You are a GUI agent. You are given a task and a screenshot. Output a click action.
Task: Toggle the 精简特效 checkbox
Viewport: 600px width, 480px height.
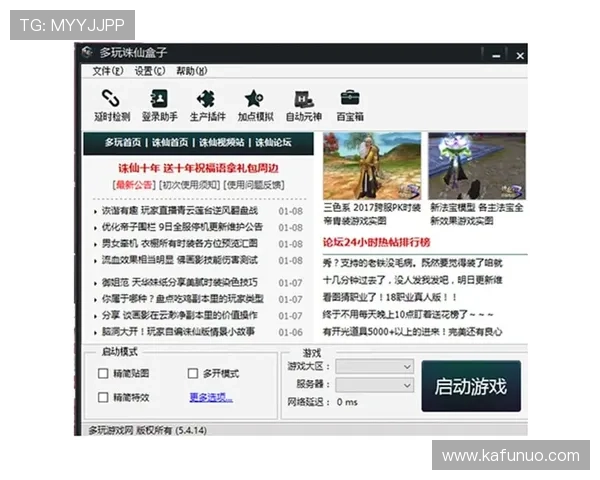pyautogui.click(x=103, y=397)
